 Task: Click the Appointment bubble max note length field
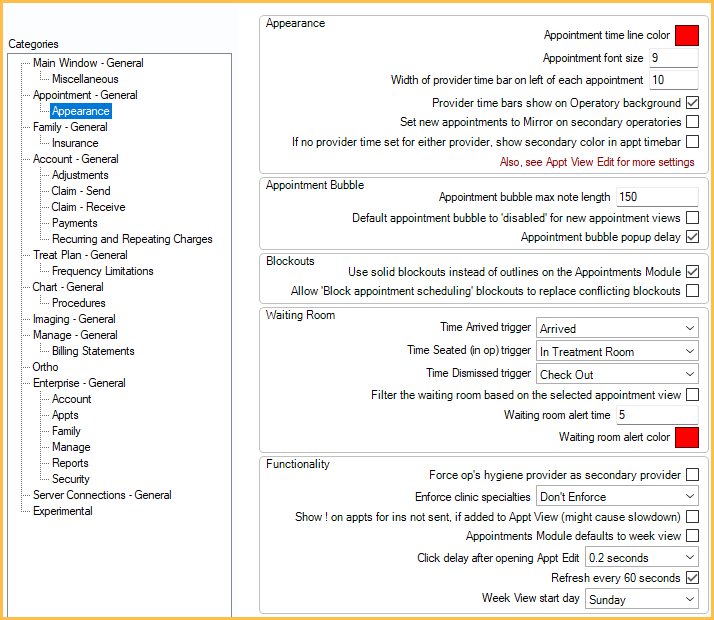[x=656, y=197]
